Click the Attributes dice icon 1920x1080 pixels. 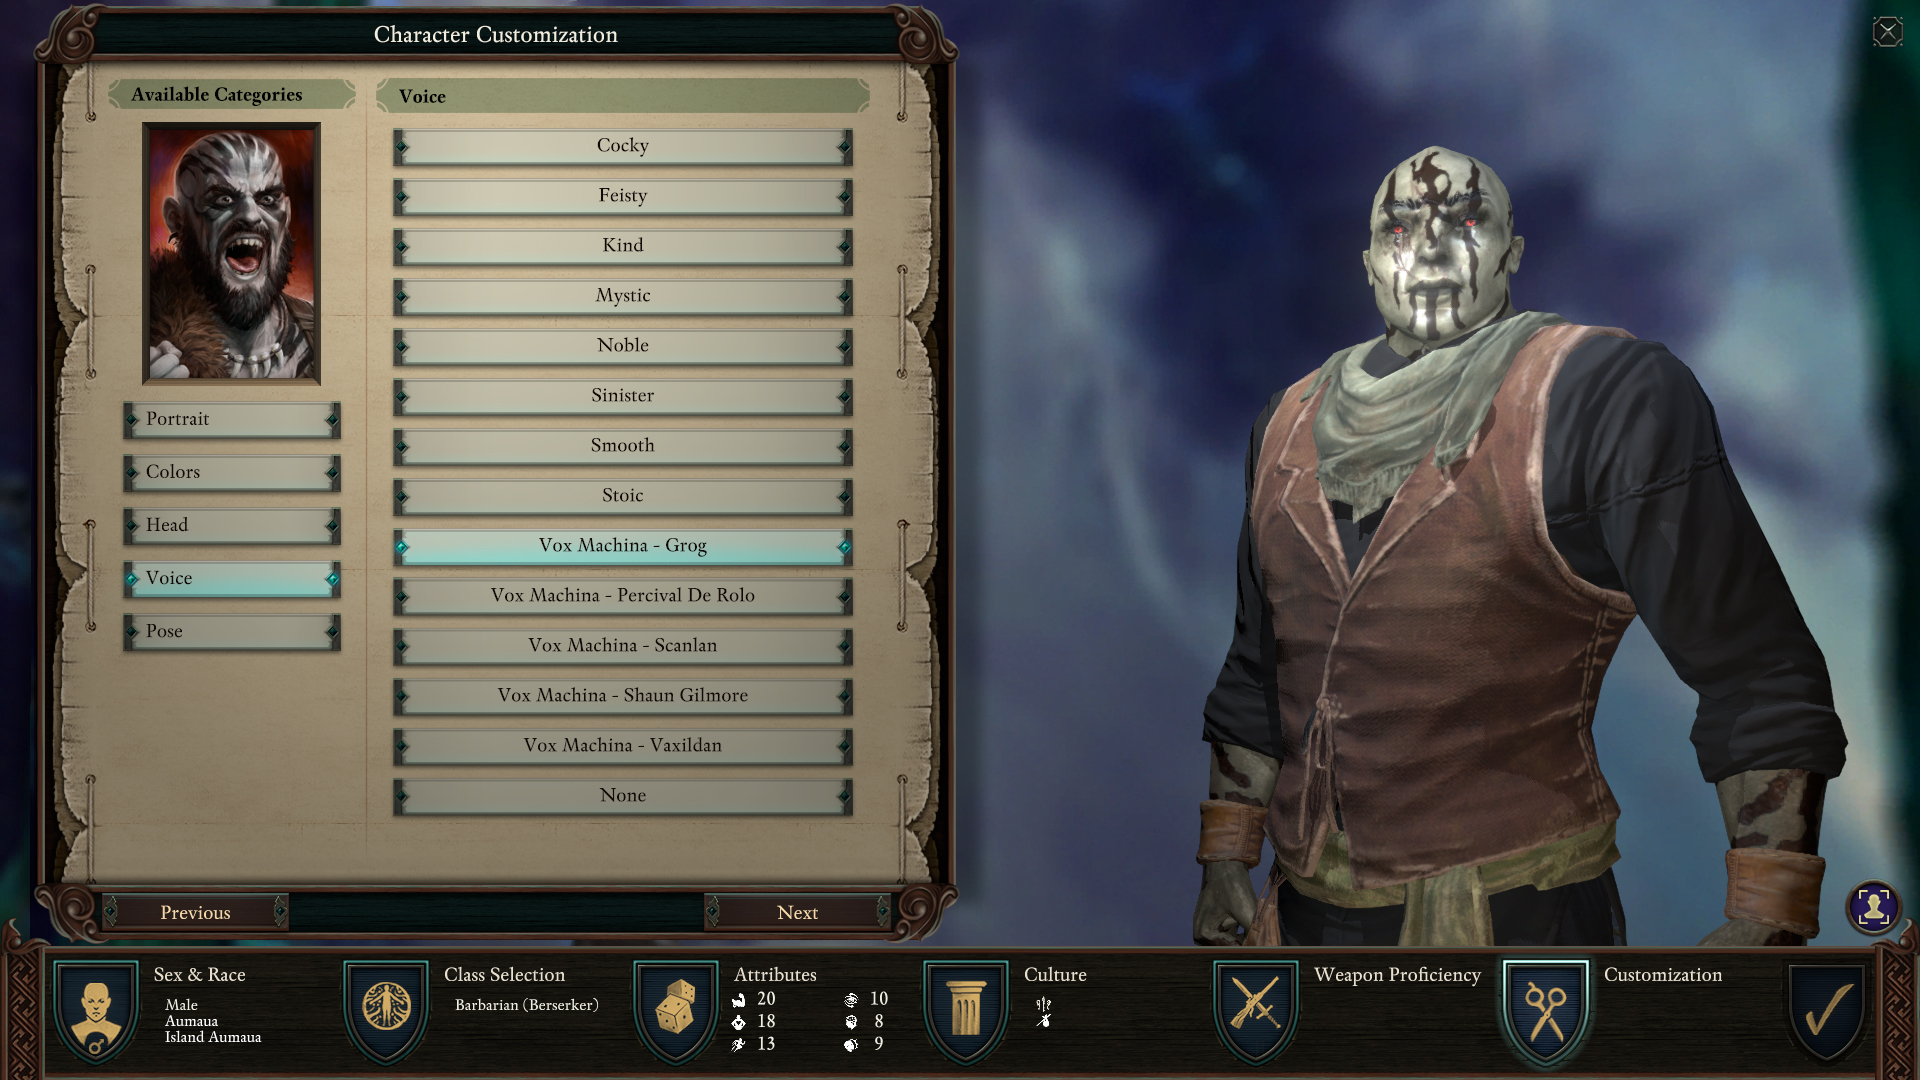click(x=673, y=1009)
